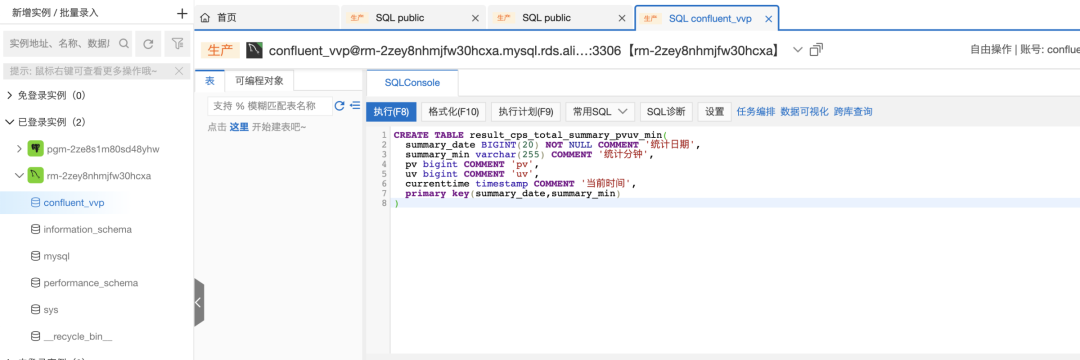
Task: Switch to the 可编程对象 tab
Action: point(260,81)
